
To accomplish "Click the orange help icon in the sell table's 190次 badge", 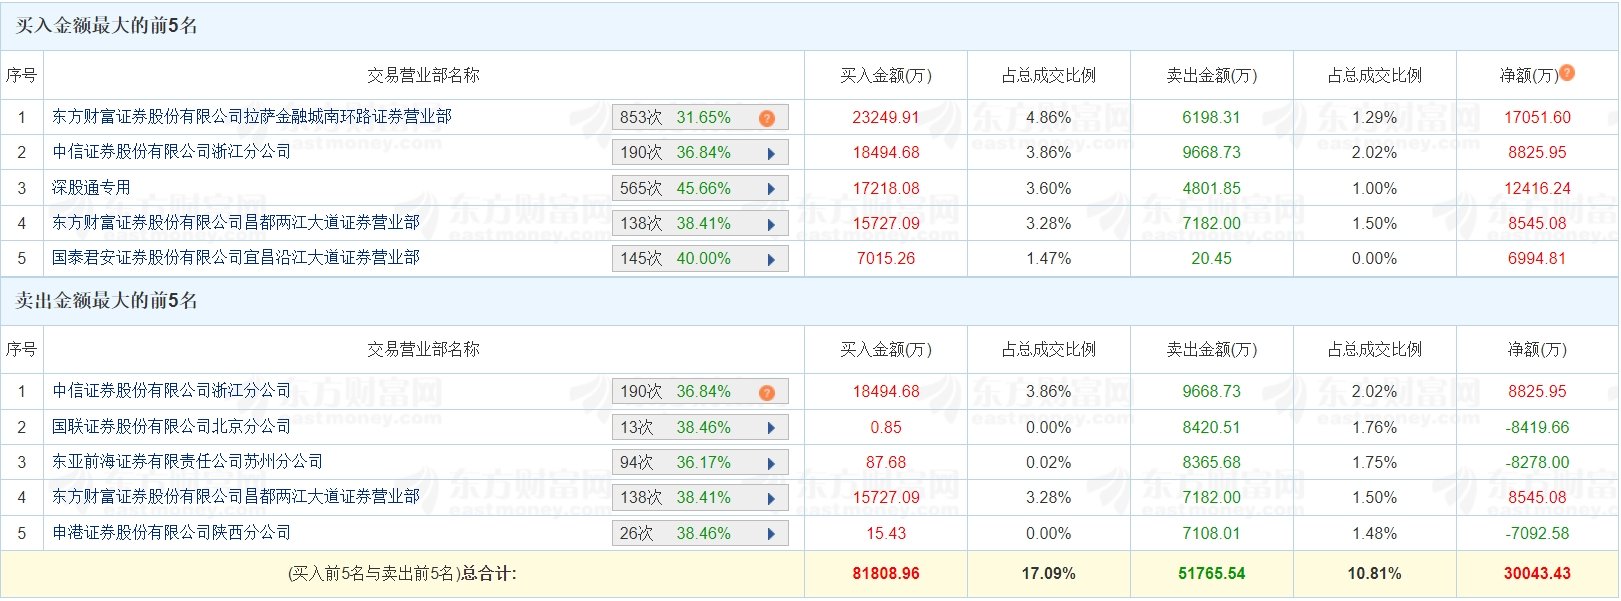I will [x=767, y=392].
